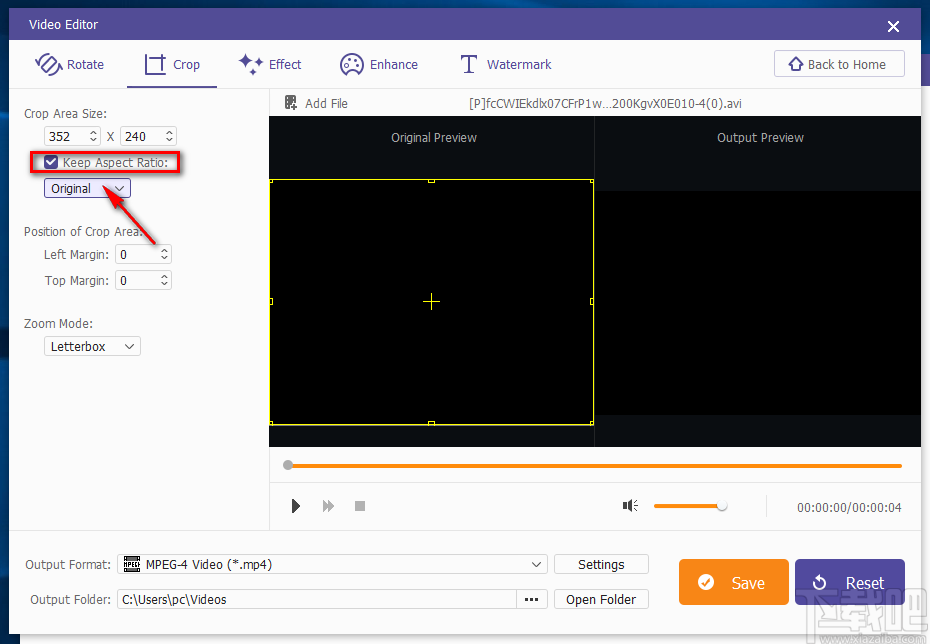Browse output folder with ellipsis button
Screen dimensions: 930x644
pyautogui.click(x=531, y=599)
